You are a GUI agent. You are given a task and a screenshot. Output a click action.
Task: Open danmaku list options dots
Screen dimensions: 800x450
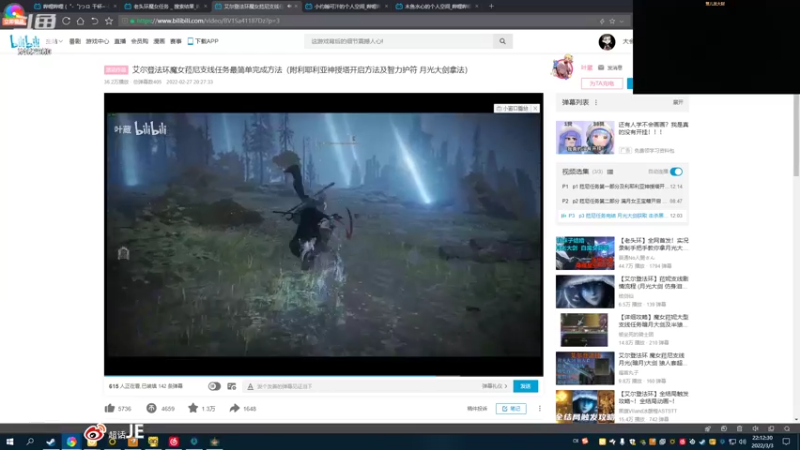coord(596,103)
